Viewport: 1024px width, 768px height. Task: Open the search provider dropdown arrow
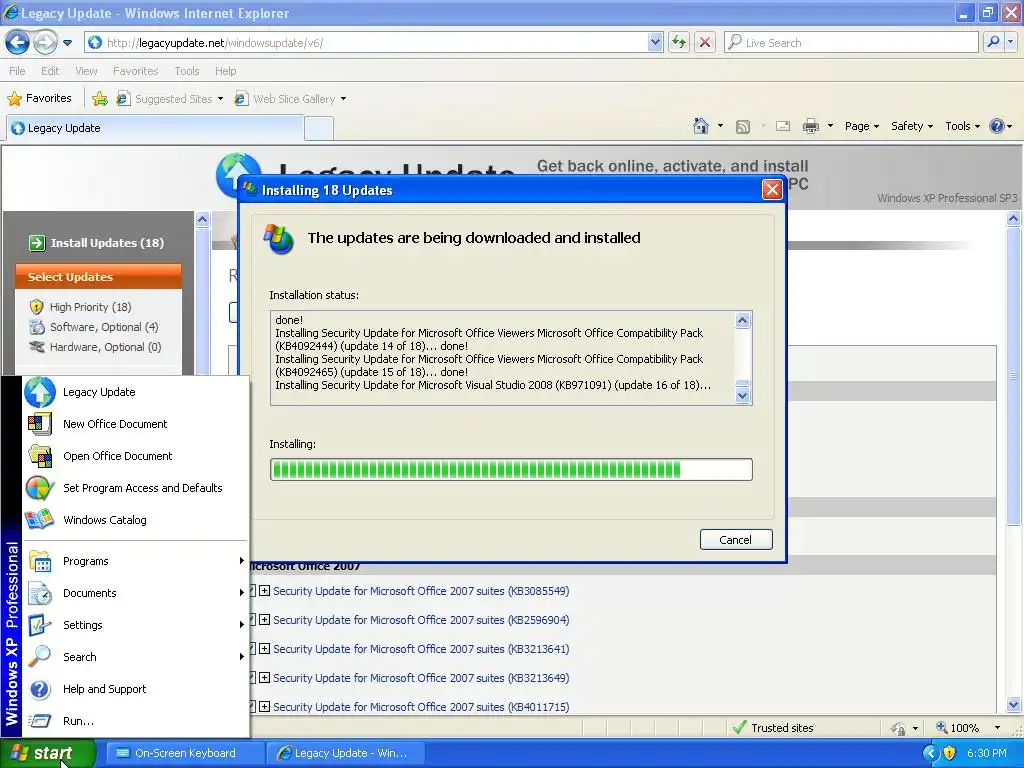[x=1011, y=42]
